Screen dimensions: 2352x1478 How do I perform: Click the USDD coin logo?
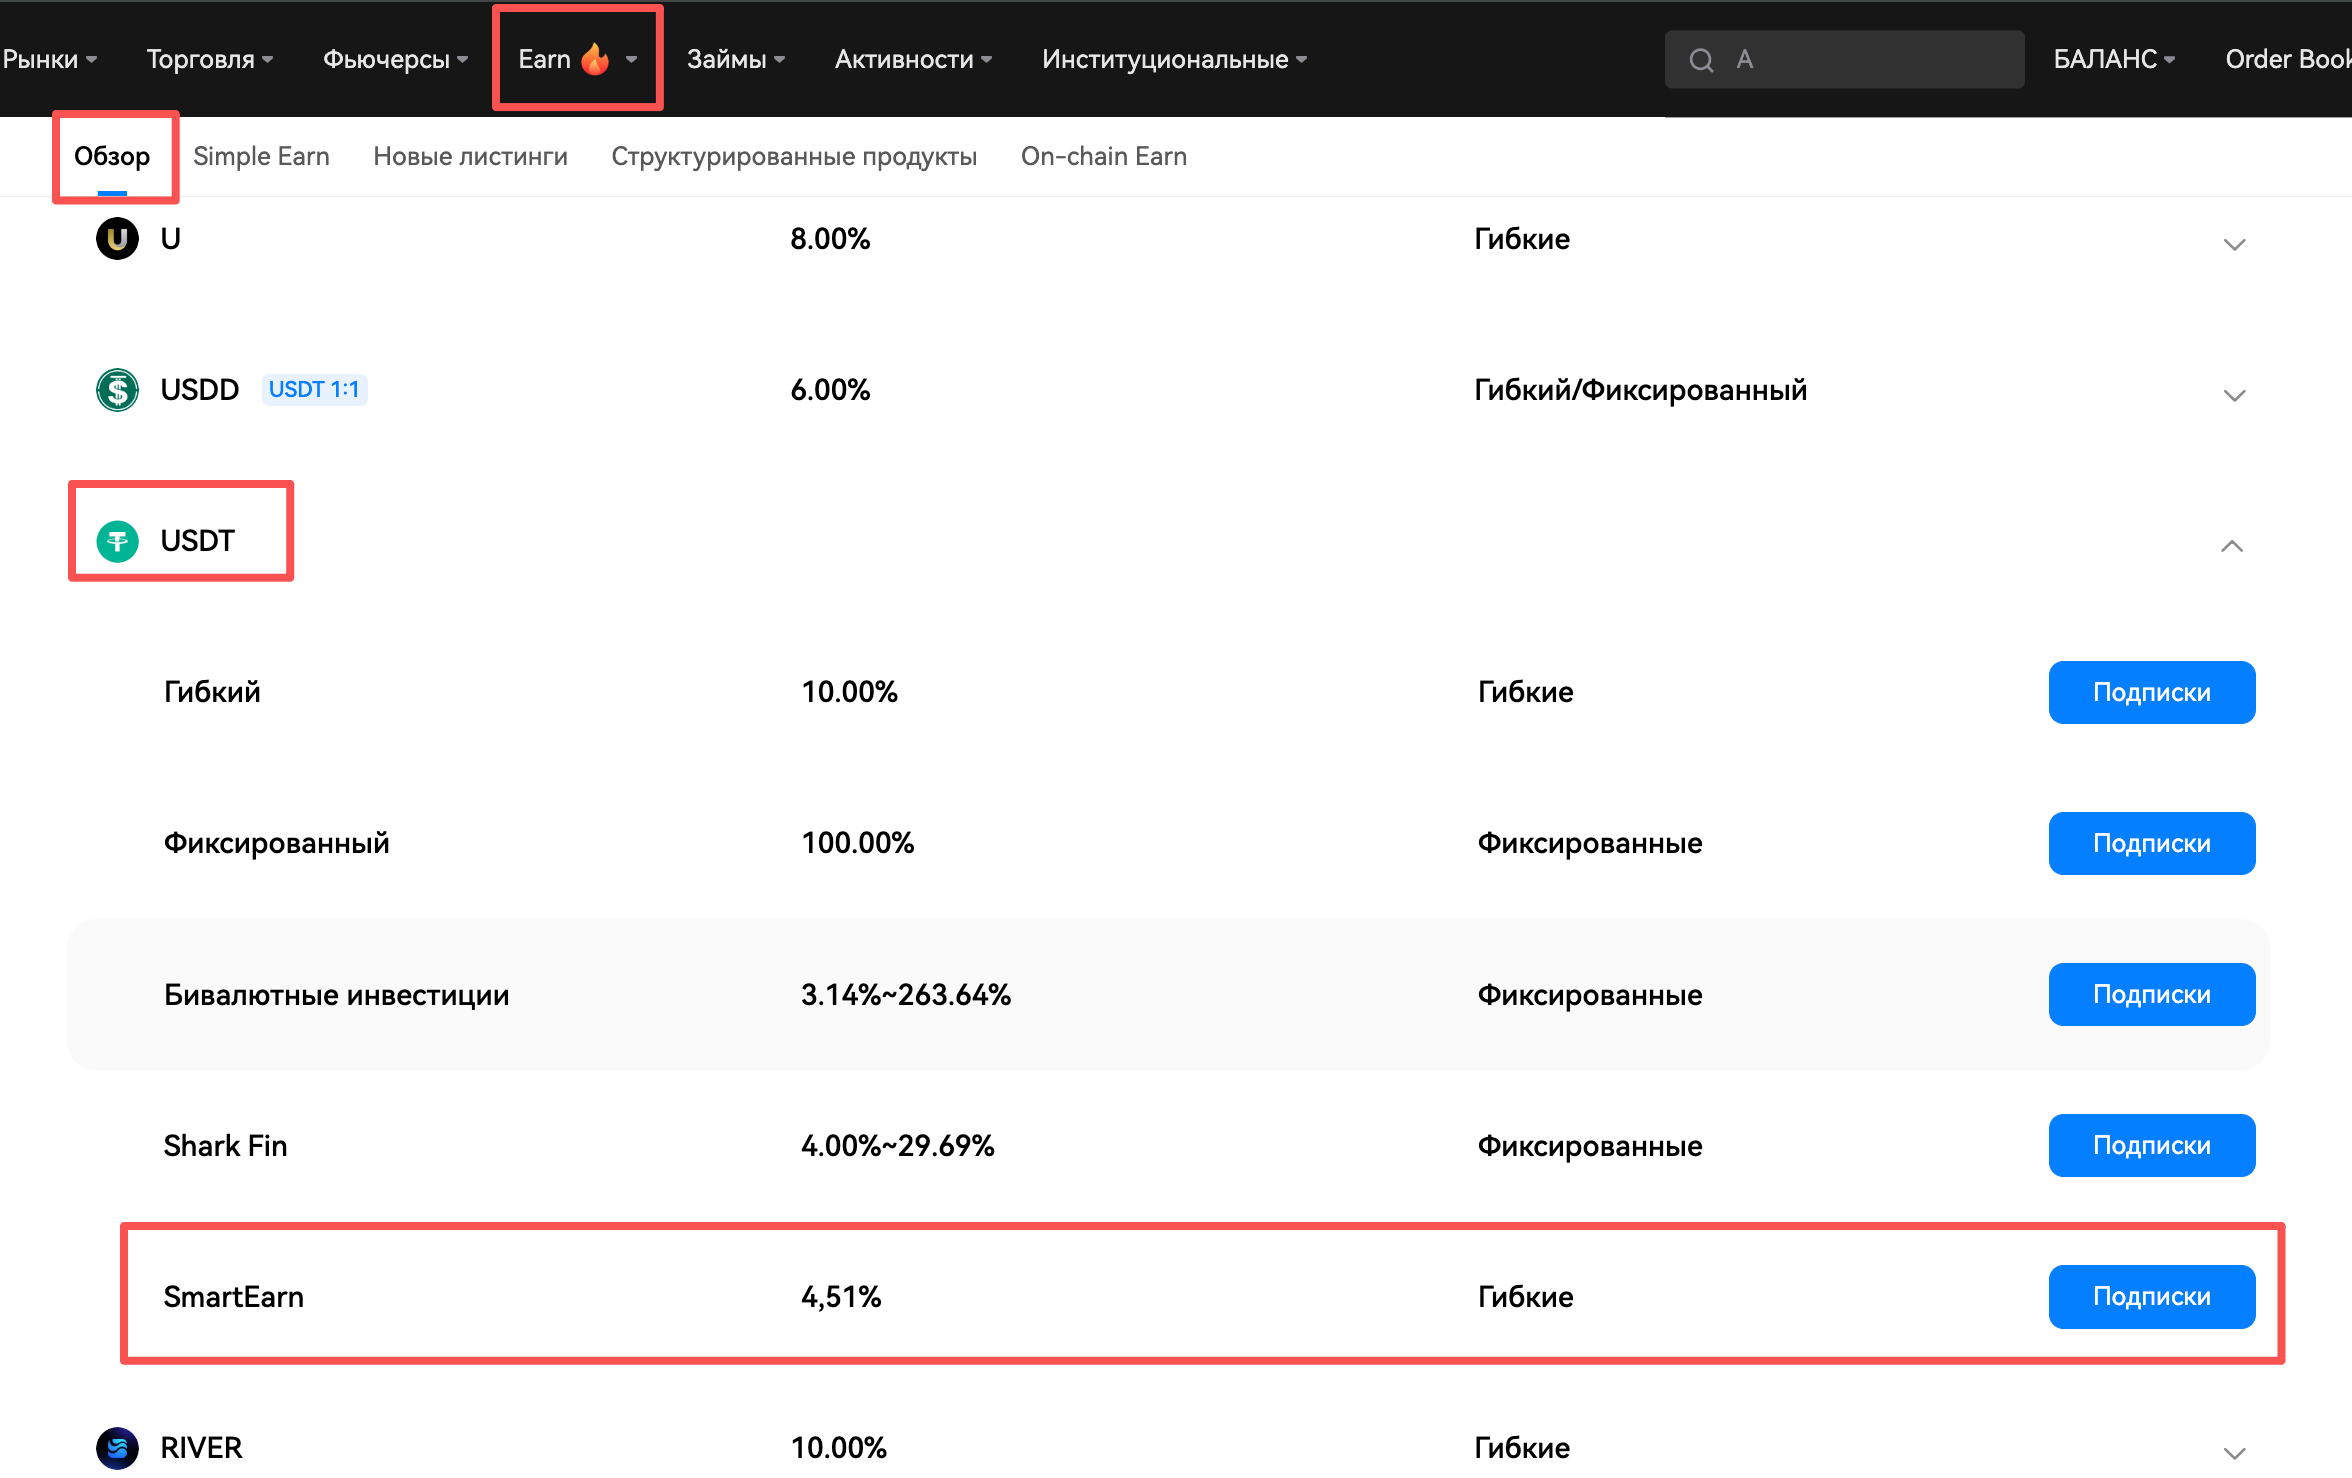(x=117, y=390)
